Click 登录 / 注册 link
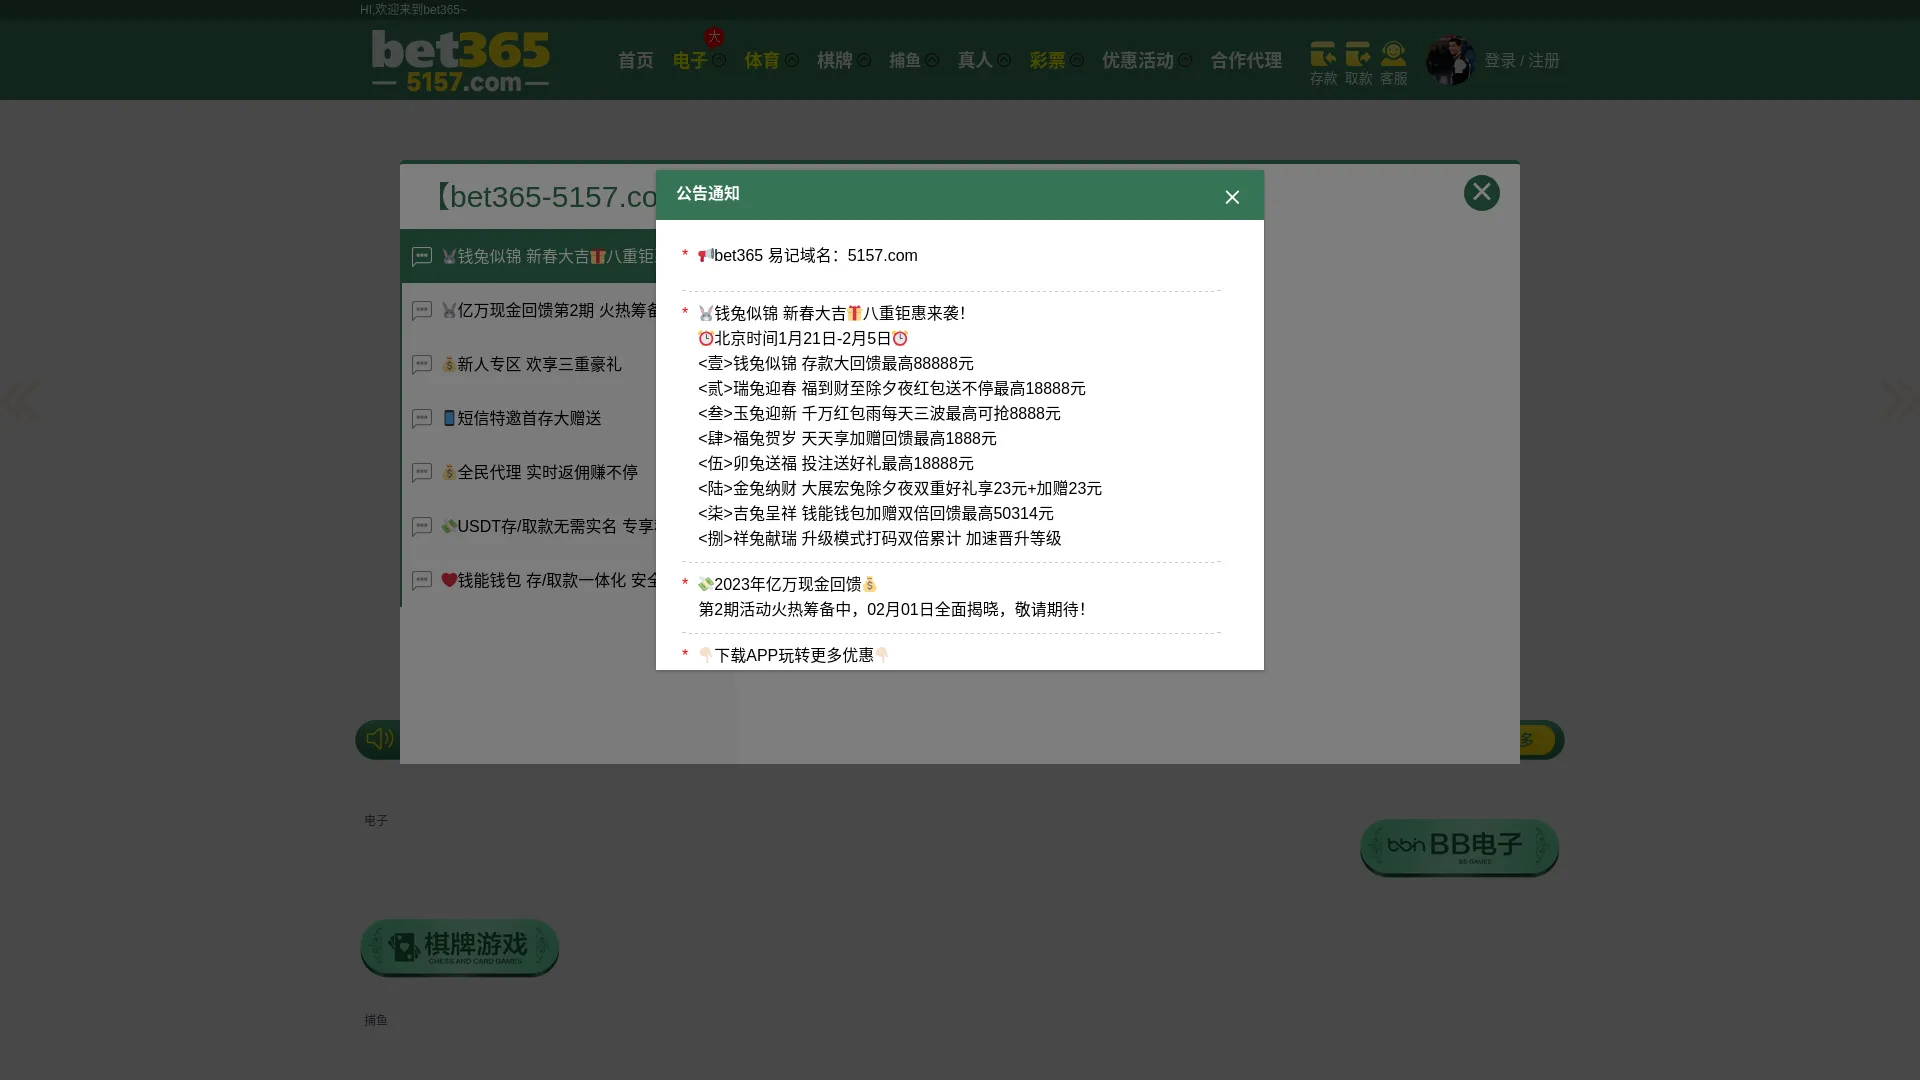The width and height of the screenshot is (1920, 1080). tap(1521, 61)
